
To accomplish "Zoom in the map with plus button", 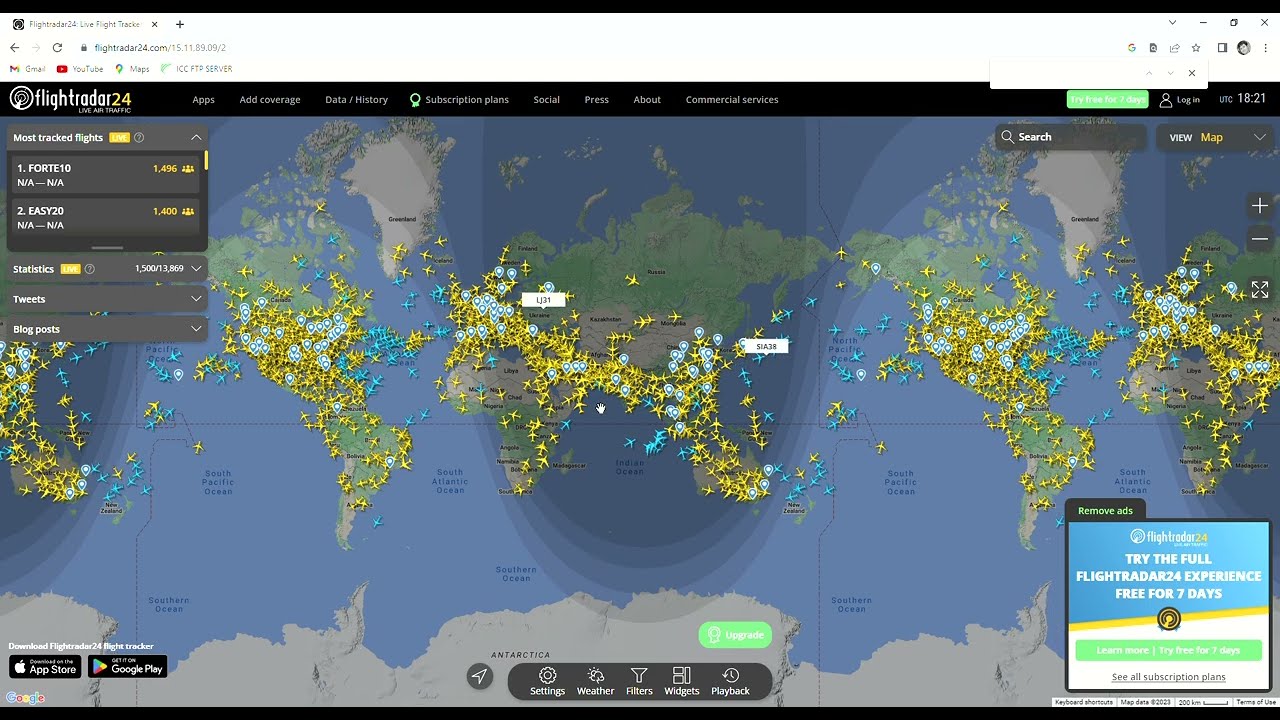I will (1260, 206).
